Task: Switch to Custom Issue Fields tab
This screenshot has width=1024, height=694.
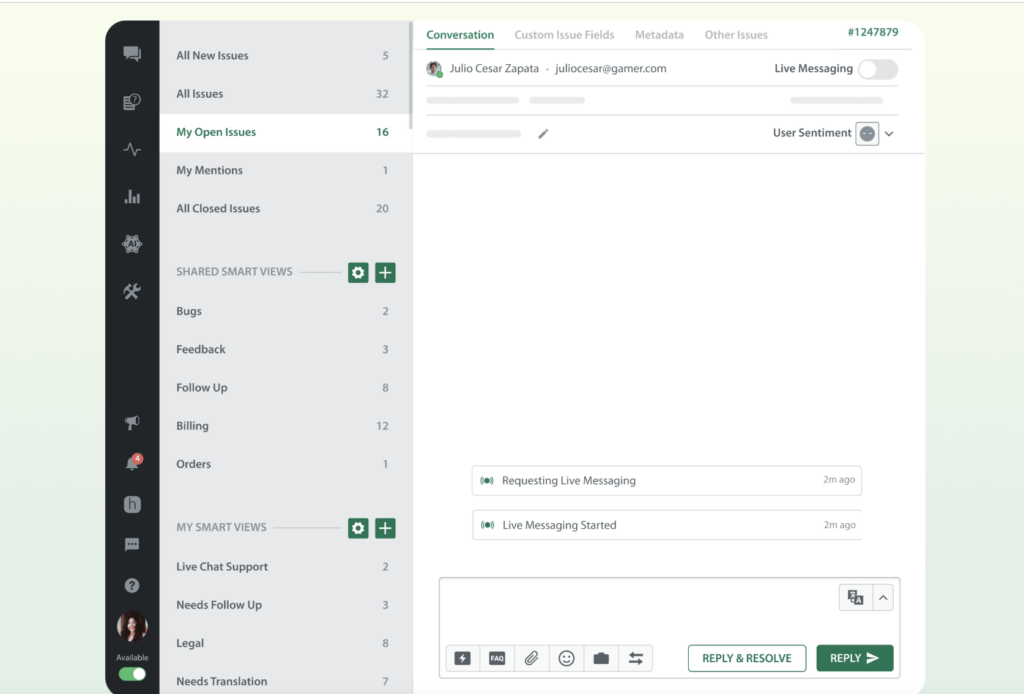Action: click(x=564, y=35)
